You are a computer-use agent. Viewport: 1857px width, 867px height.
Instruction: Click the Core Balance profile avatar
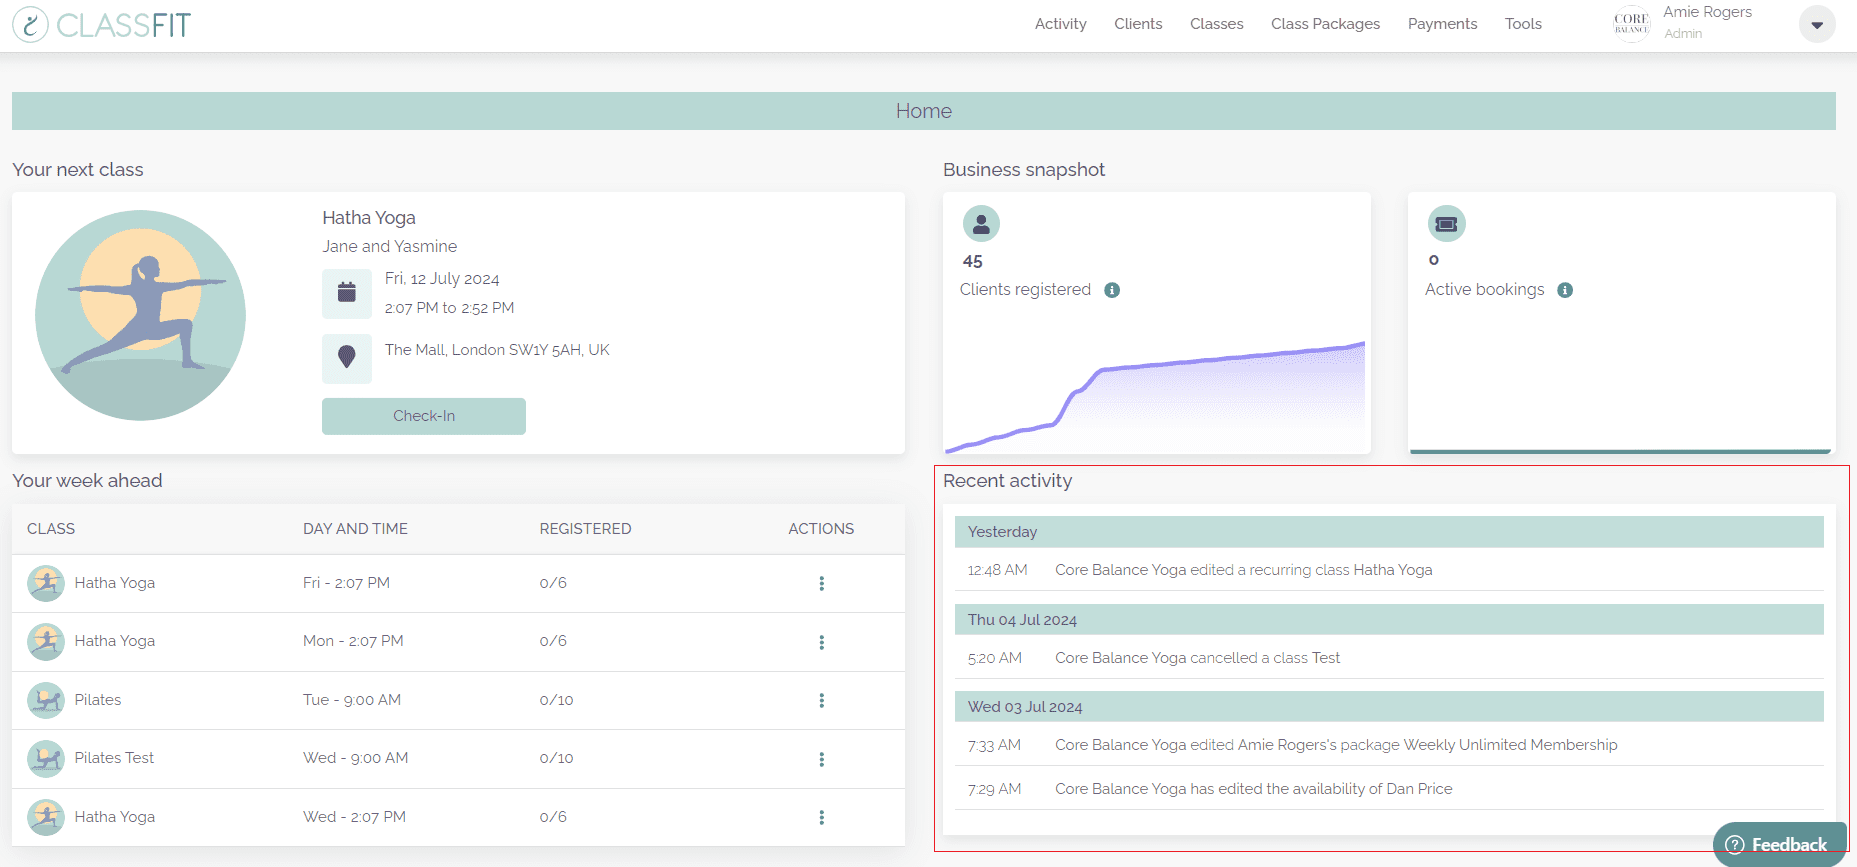(1631, 24)
